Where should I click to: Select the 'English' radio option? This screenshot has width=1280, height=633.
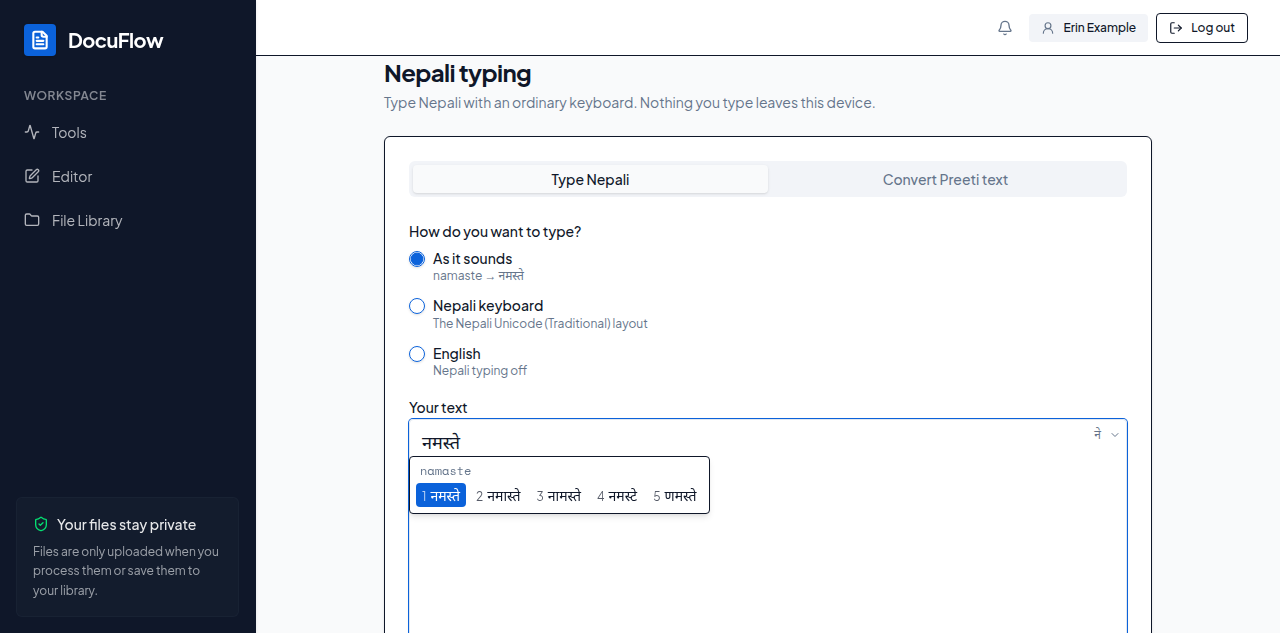pos(417,354)
